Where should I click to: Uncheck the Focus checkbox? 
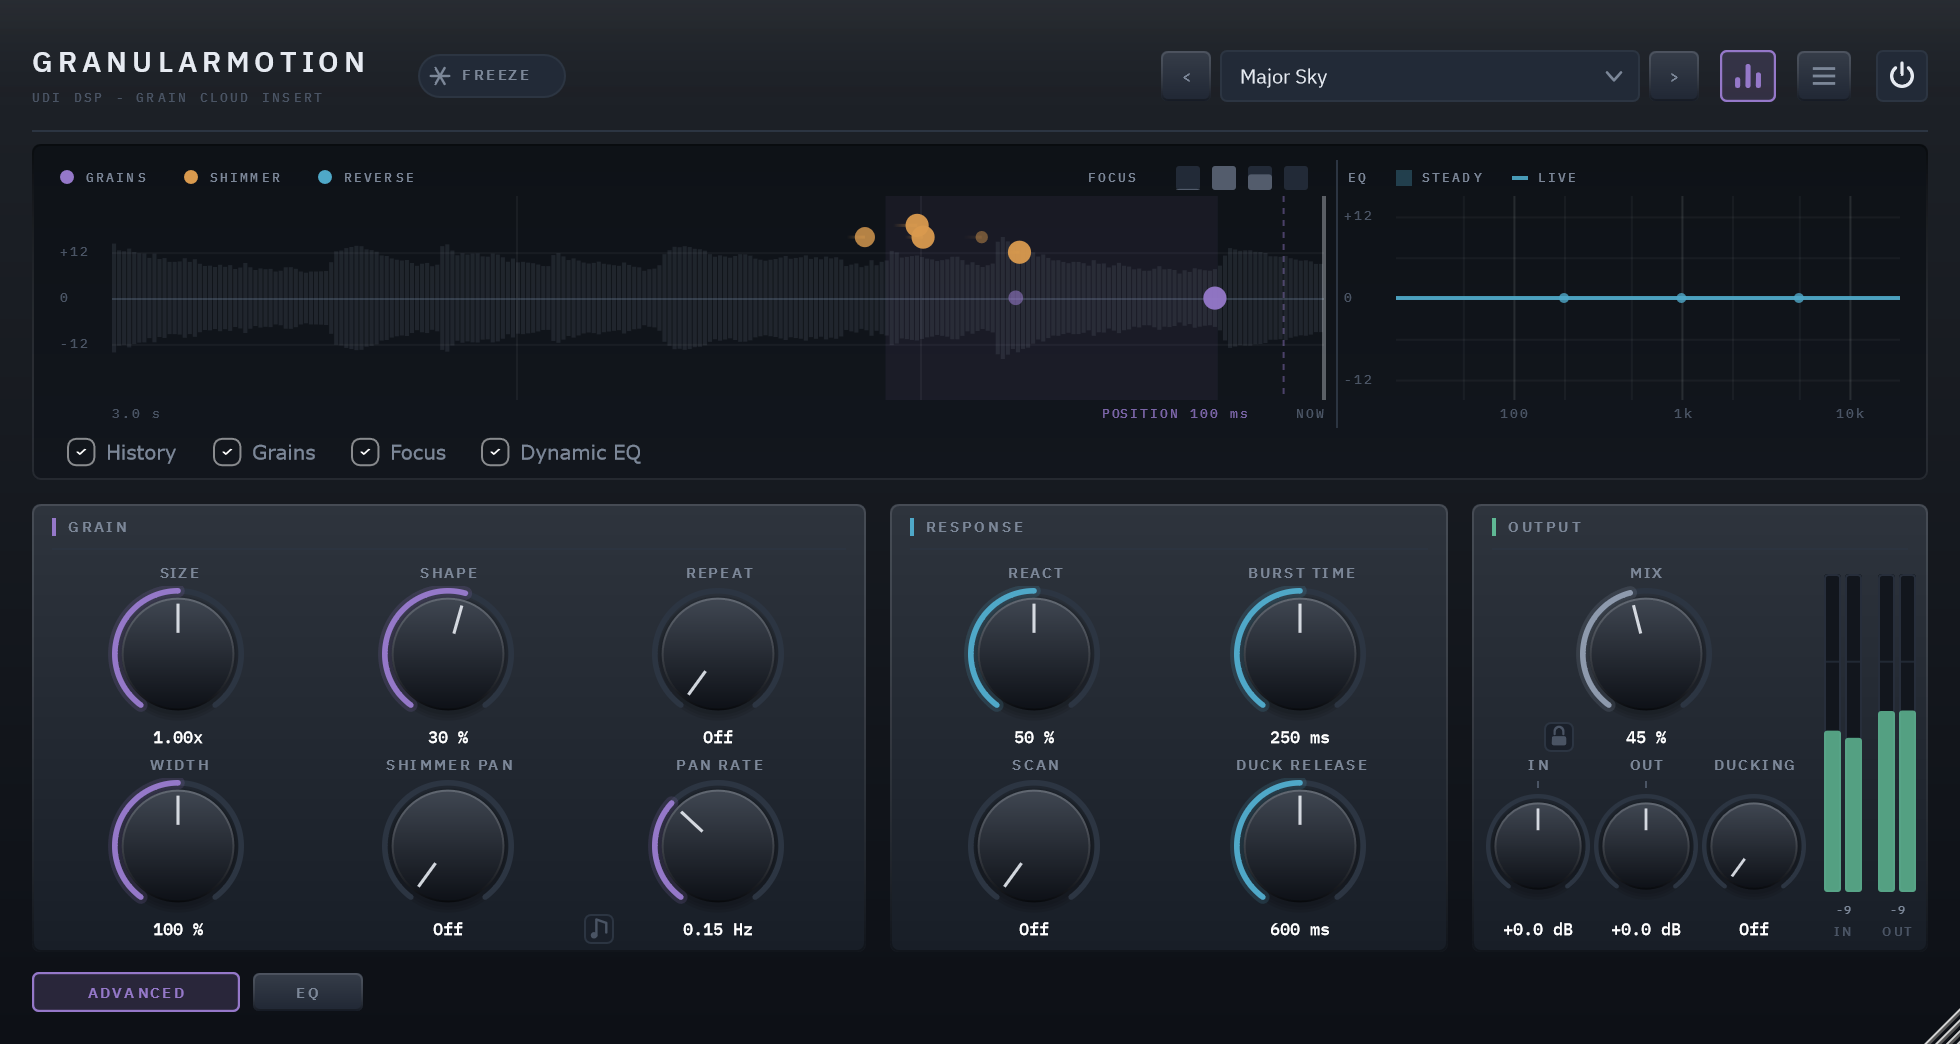point(365,452)
